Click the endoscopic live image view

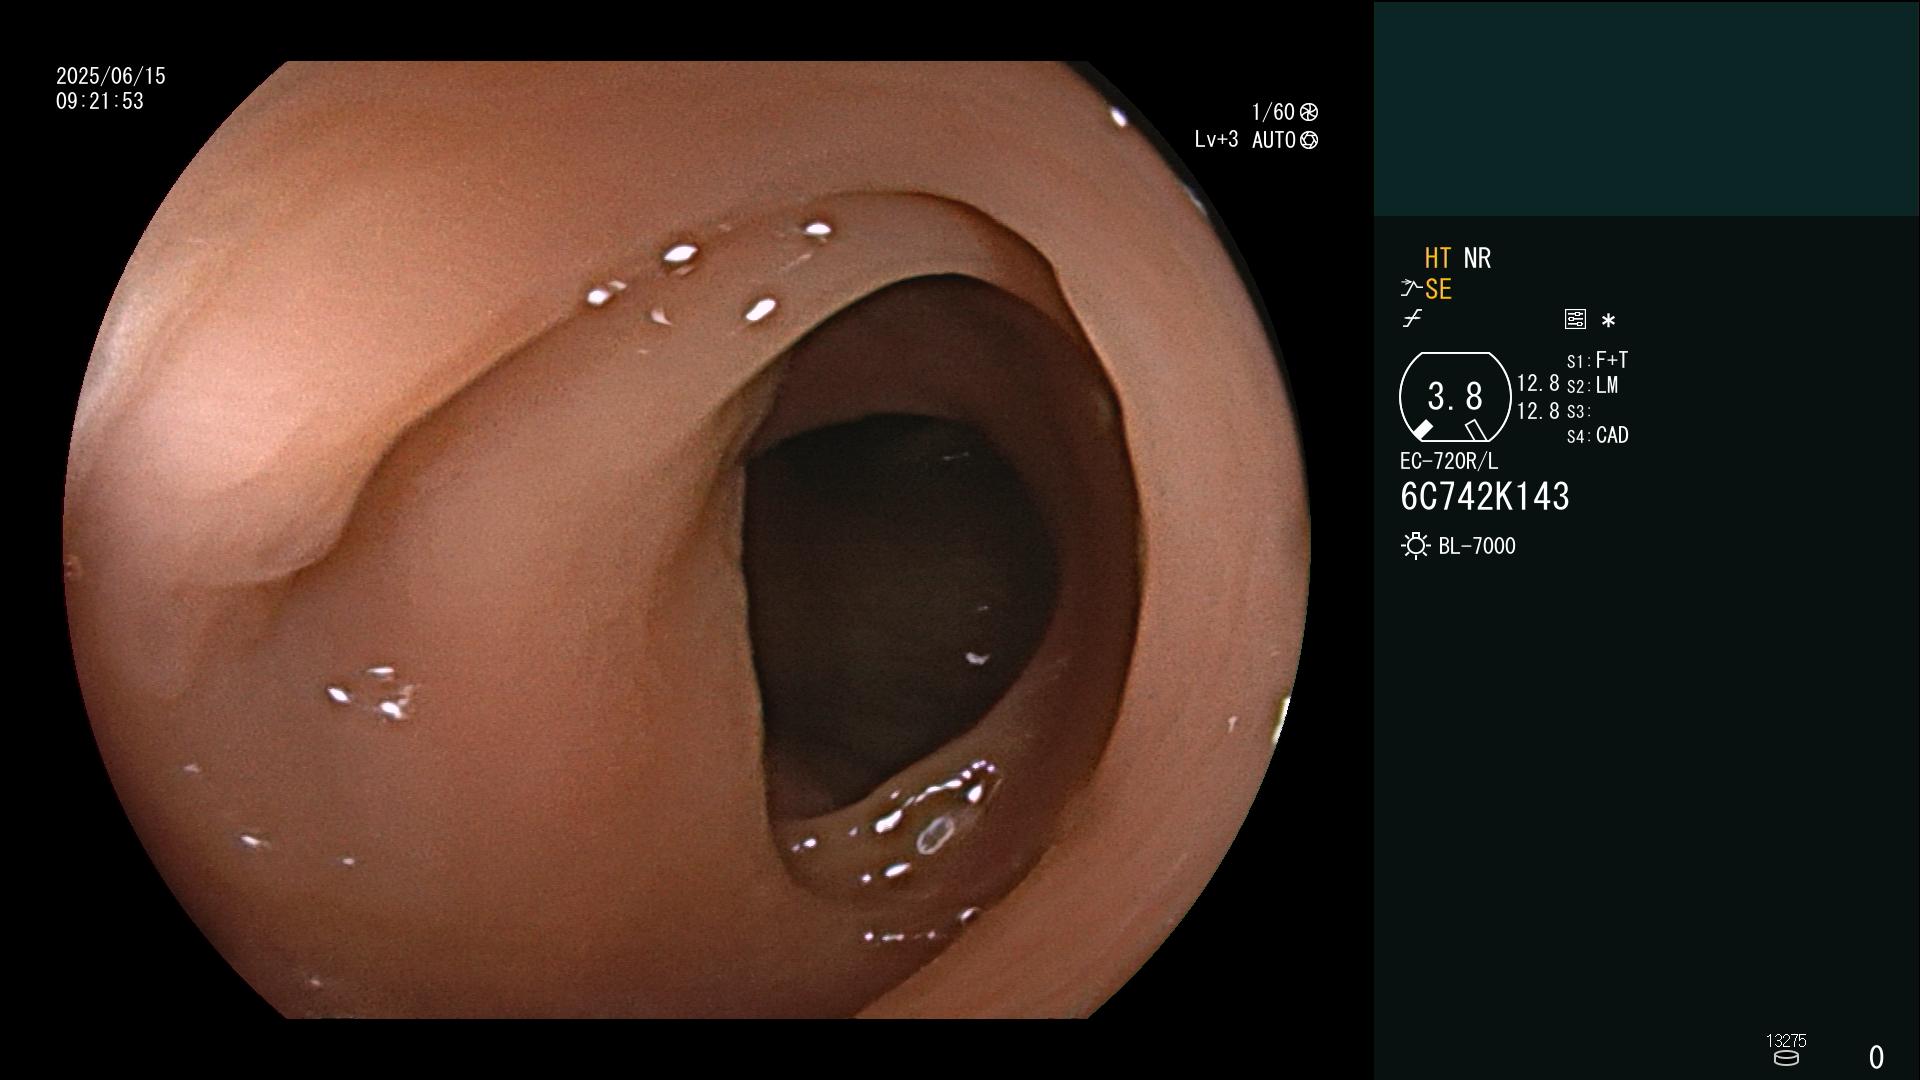(x=687, y=540)
